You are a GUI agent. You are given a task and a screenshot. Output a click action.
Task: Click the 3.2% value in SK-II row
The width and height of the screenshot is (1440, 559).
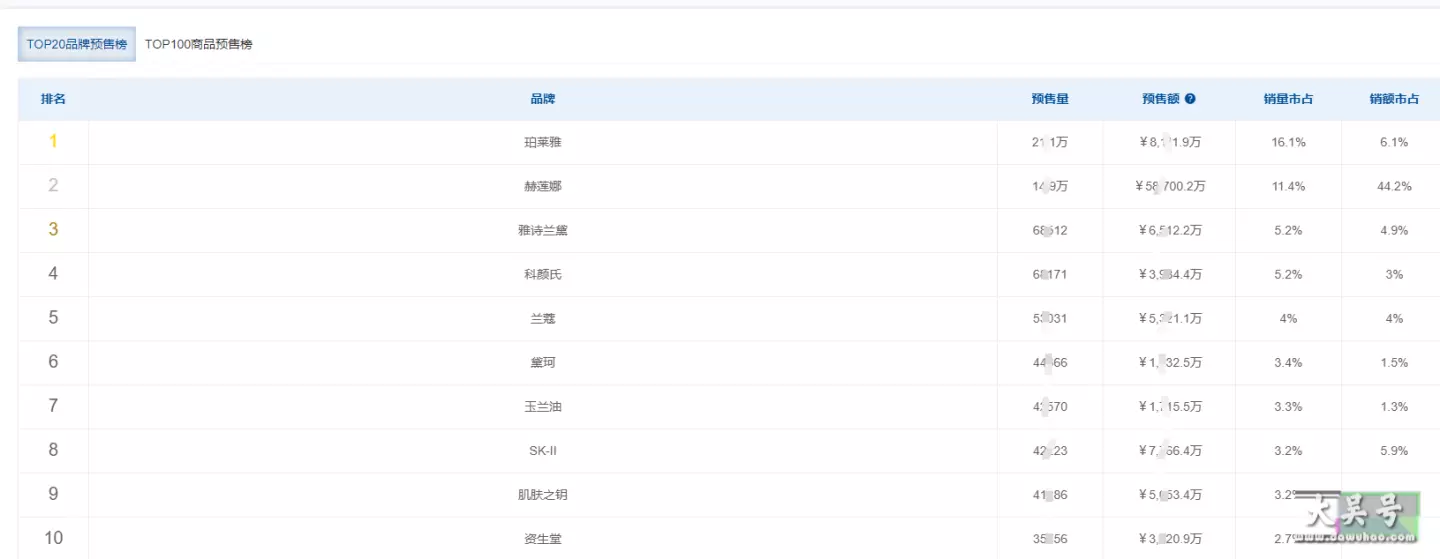[1288, 451]
